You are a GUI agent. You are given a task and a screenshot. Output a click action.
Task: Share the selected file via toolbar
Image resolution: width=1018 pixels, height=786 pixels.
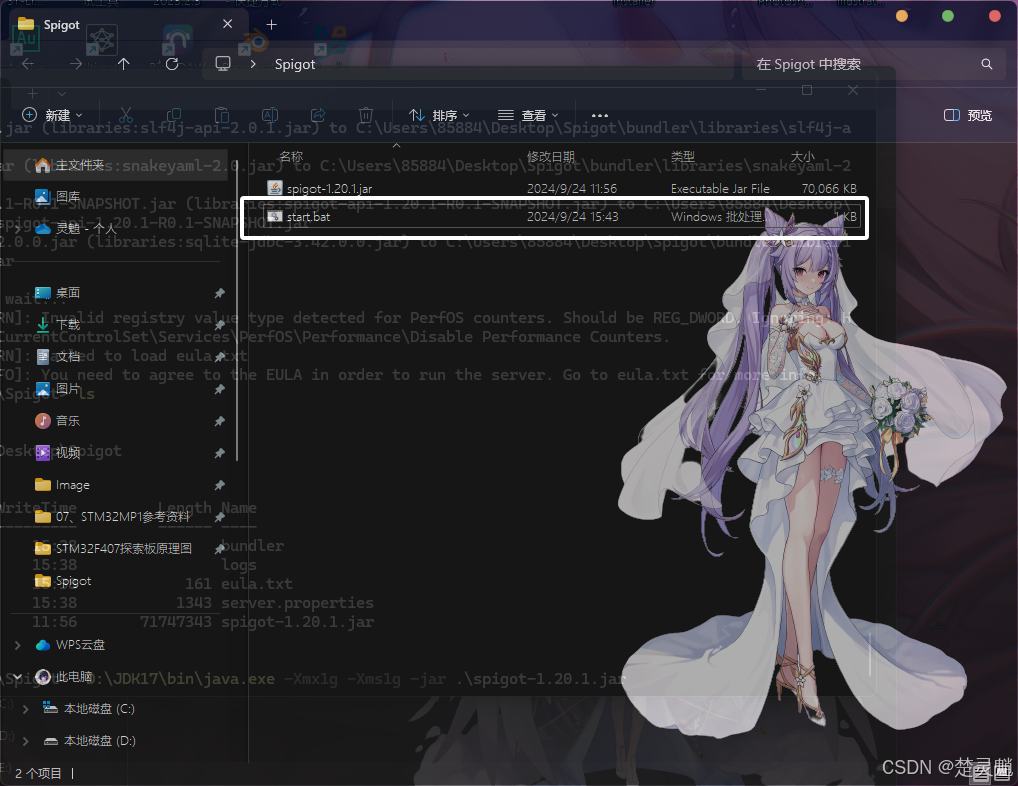click(317, 115)
